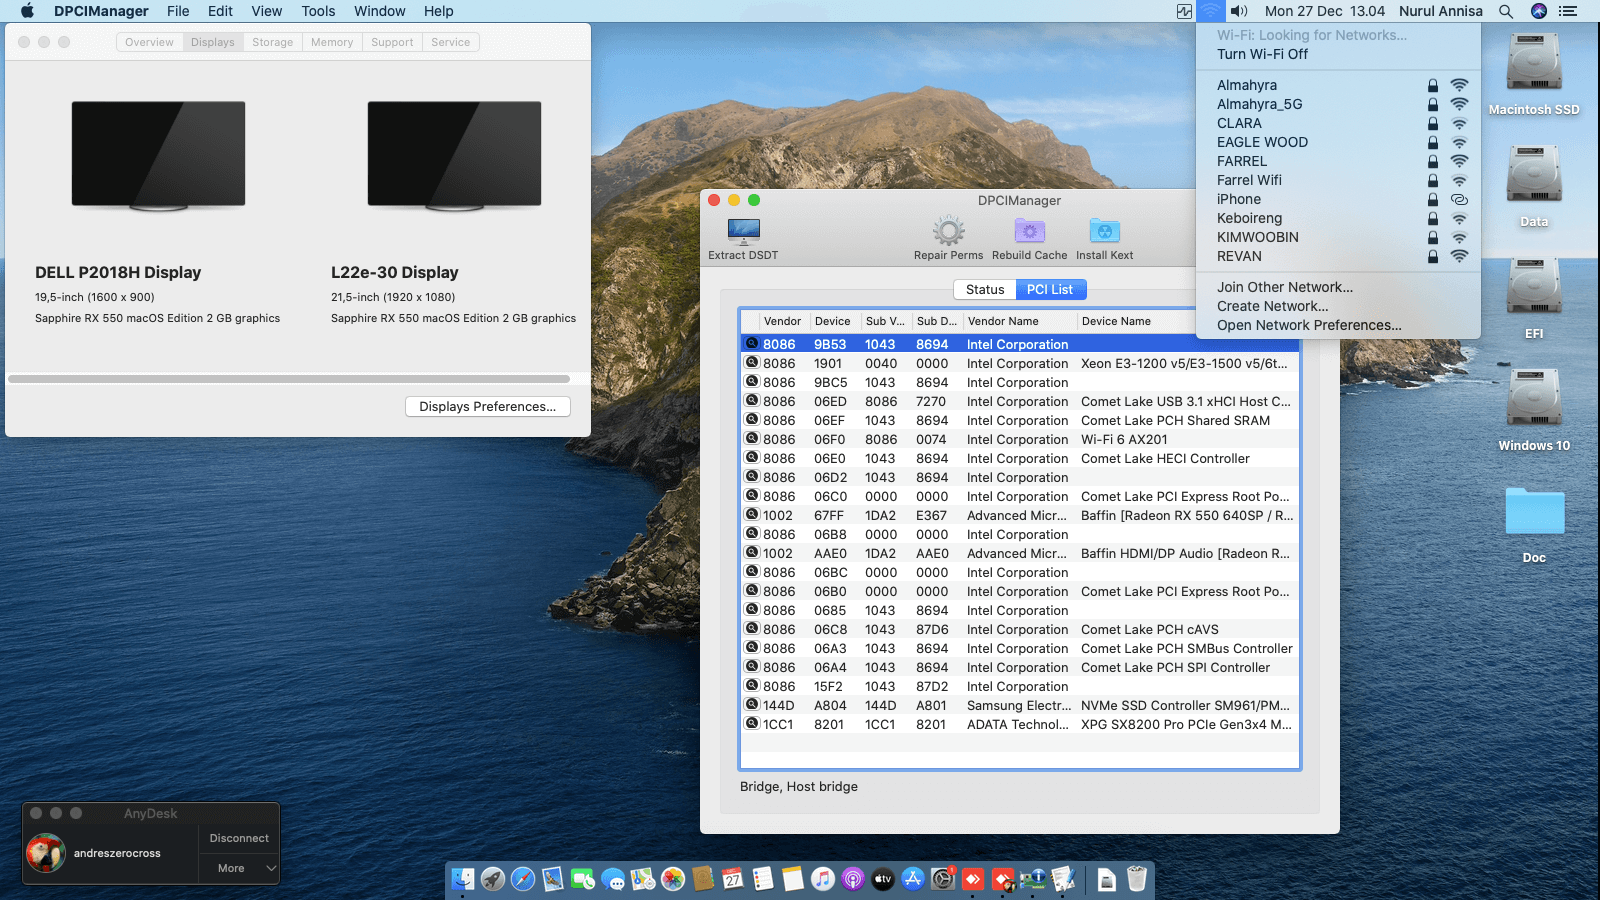Click the Repair Perms gear icon
This screenshot has height=900, width=1600.
(948, 232)
